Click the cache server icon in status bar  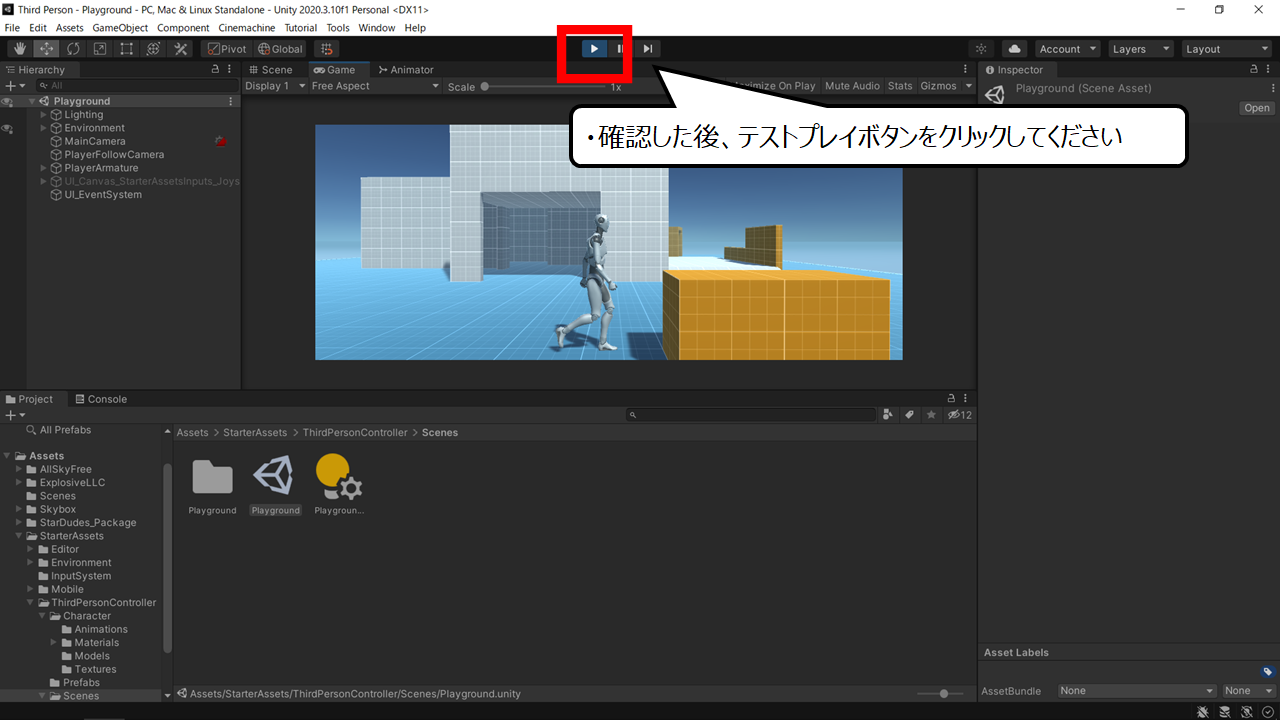(1225, 711)
